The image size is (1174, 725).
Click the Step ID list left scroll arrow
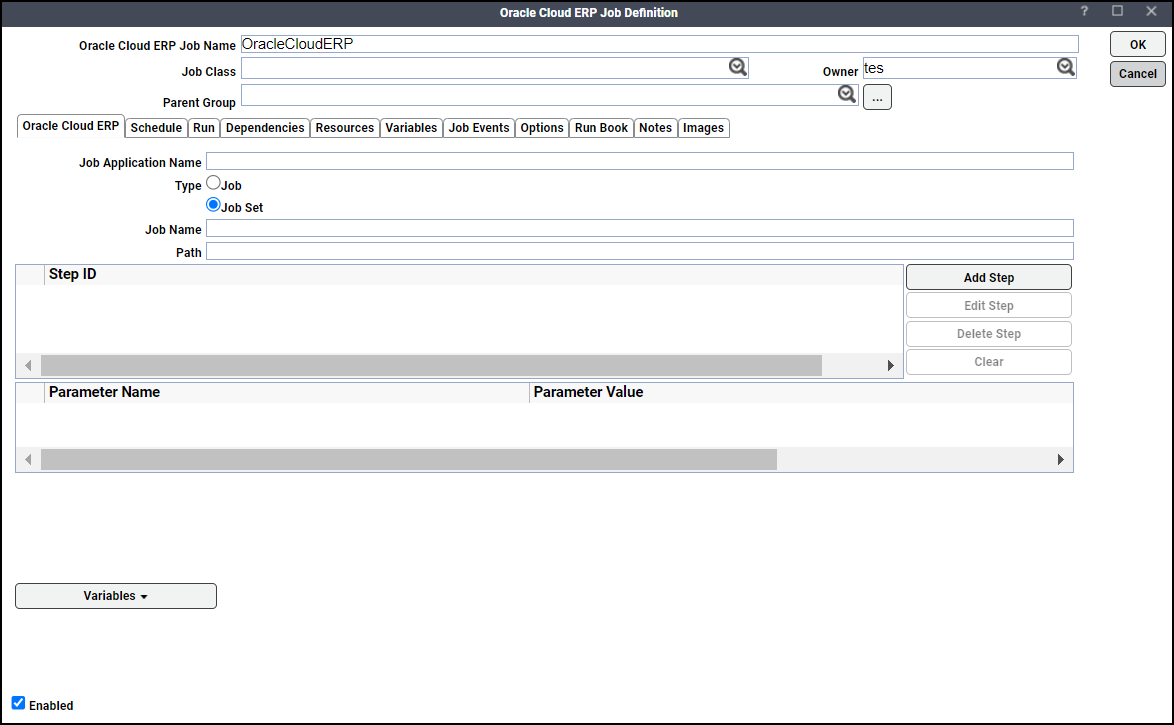pos(28,365)
